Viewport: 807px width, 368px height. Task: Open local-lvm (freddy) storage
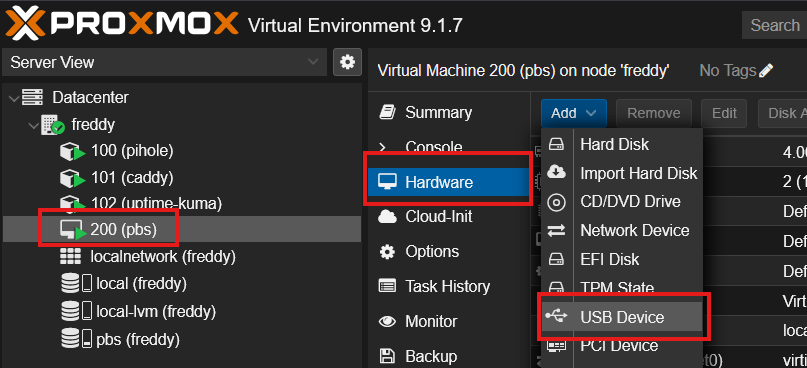[x=156, y=311]
